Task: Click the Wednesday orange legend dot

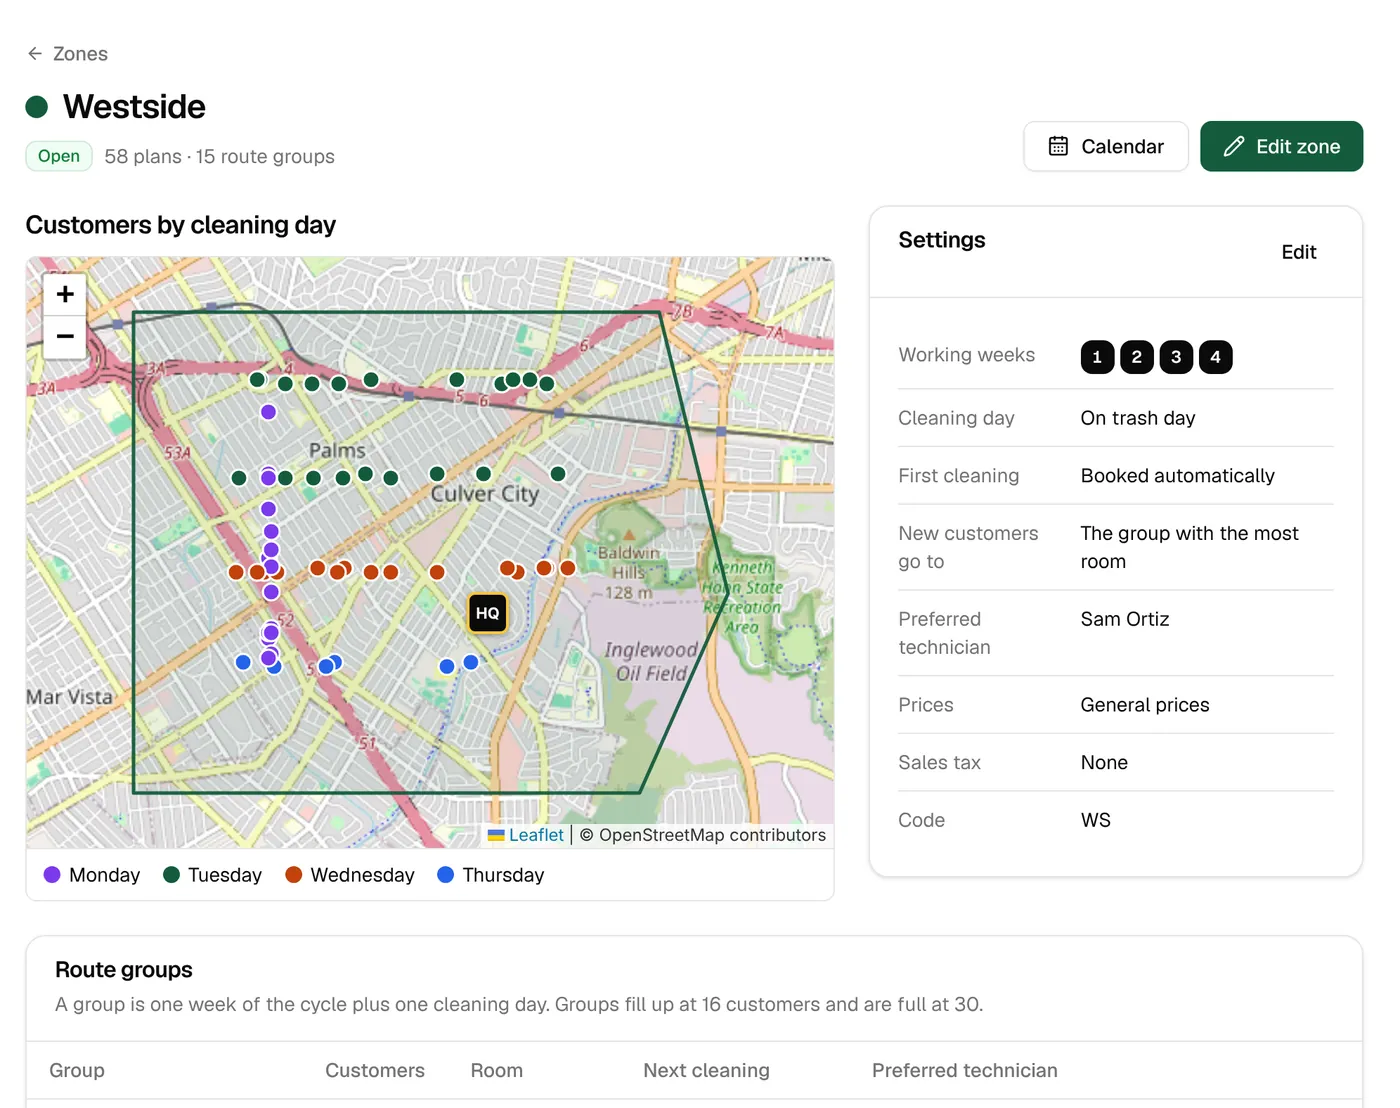Action: tap(294, 875)
